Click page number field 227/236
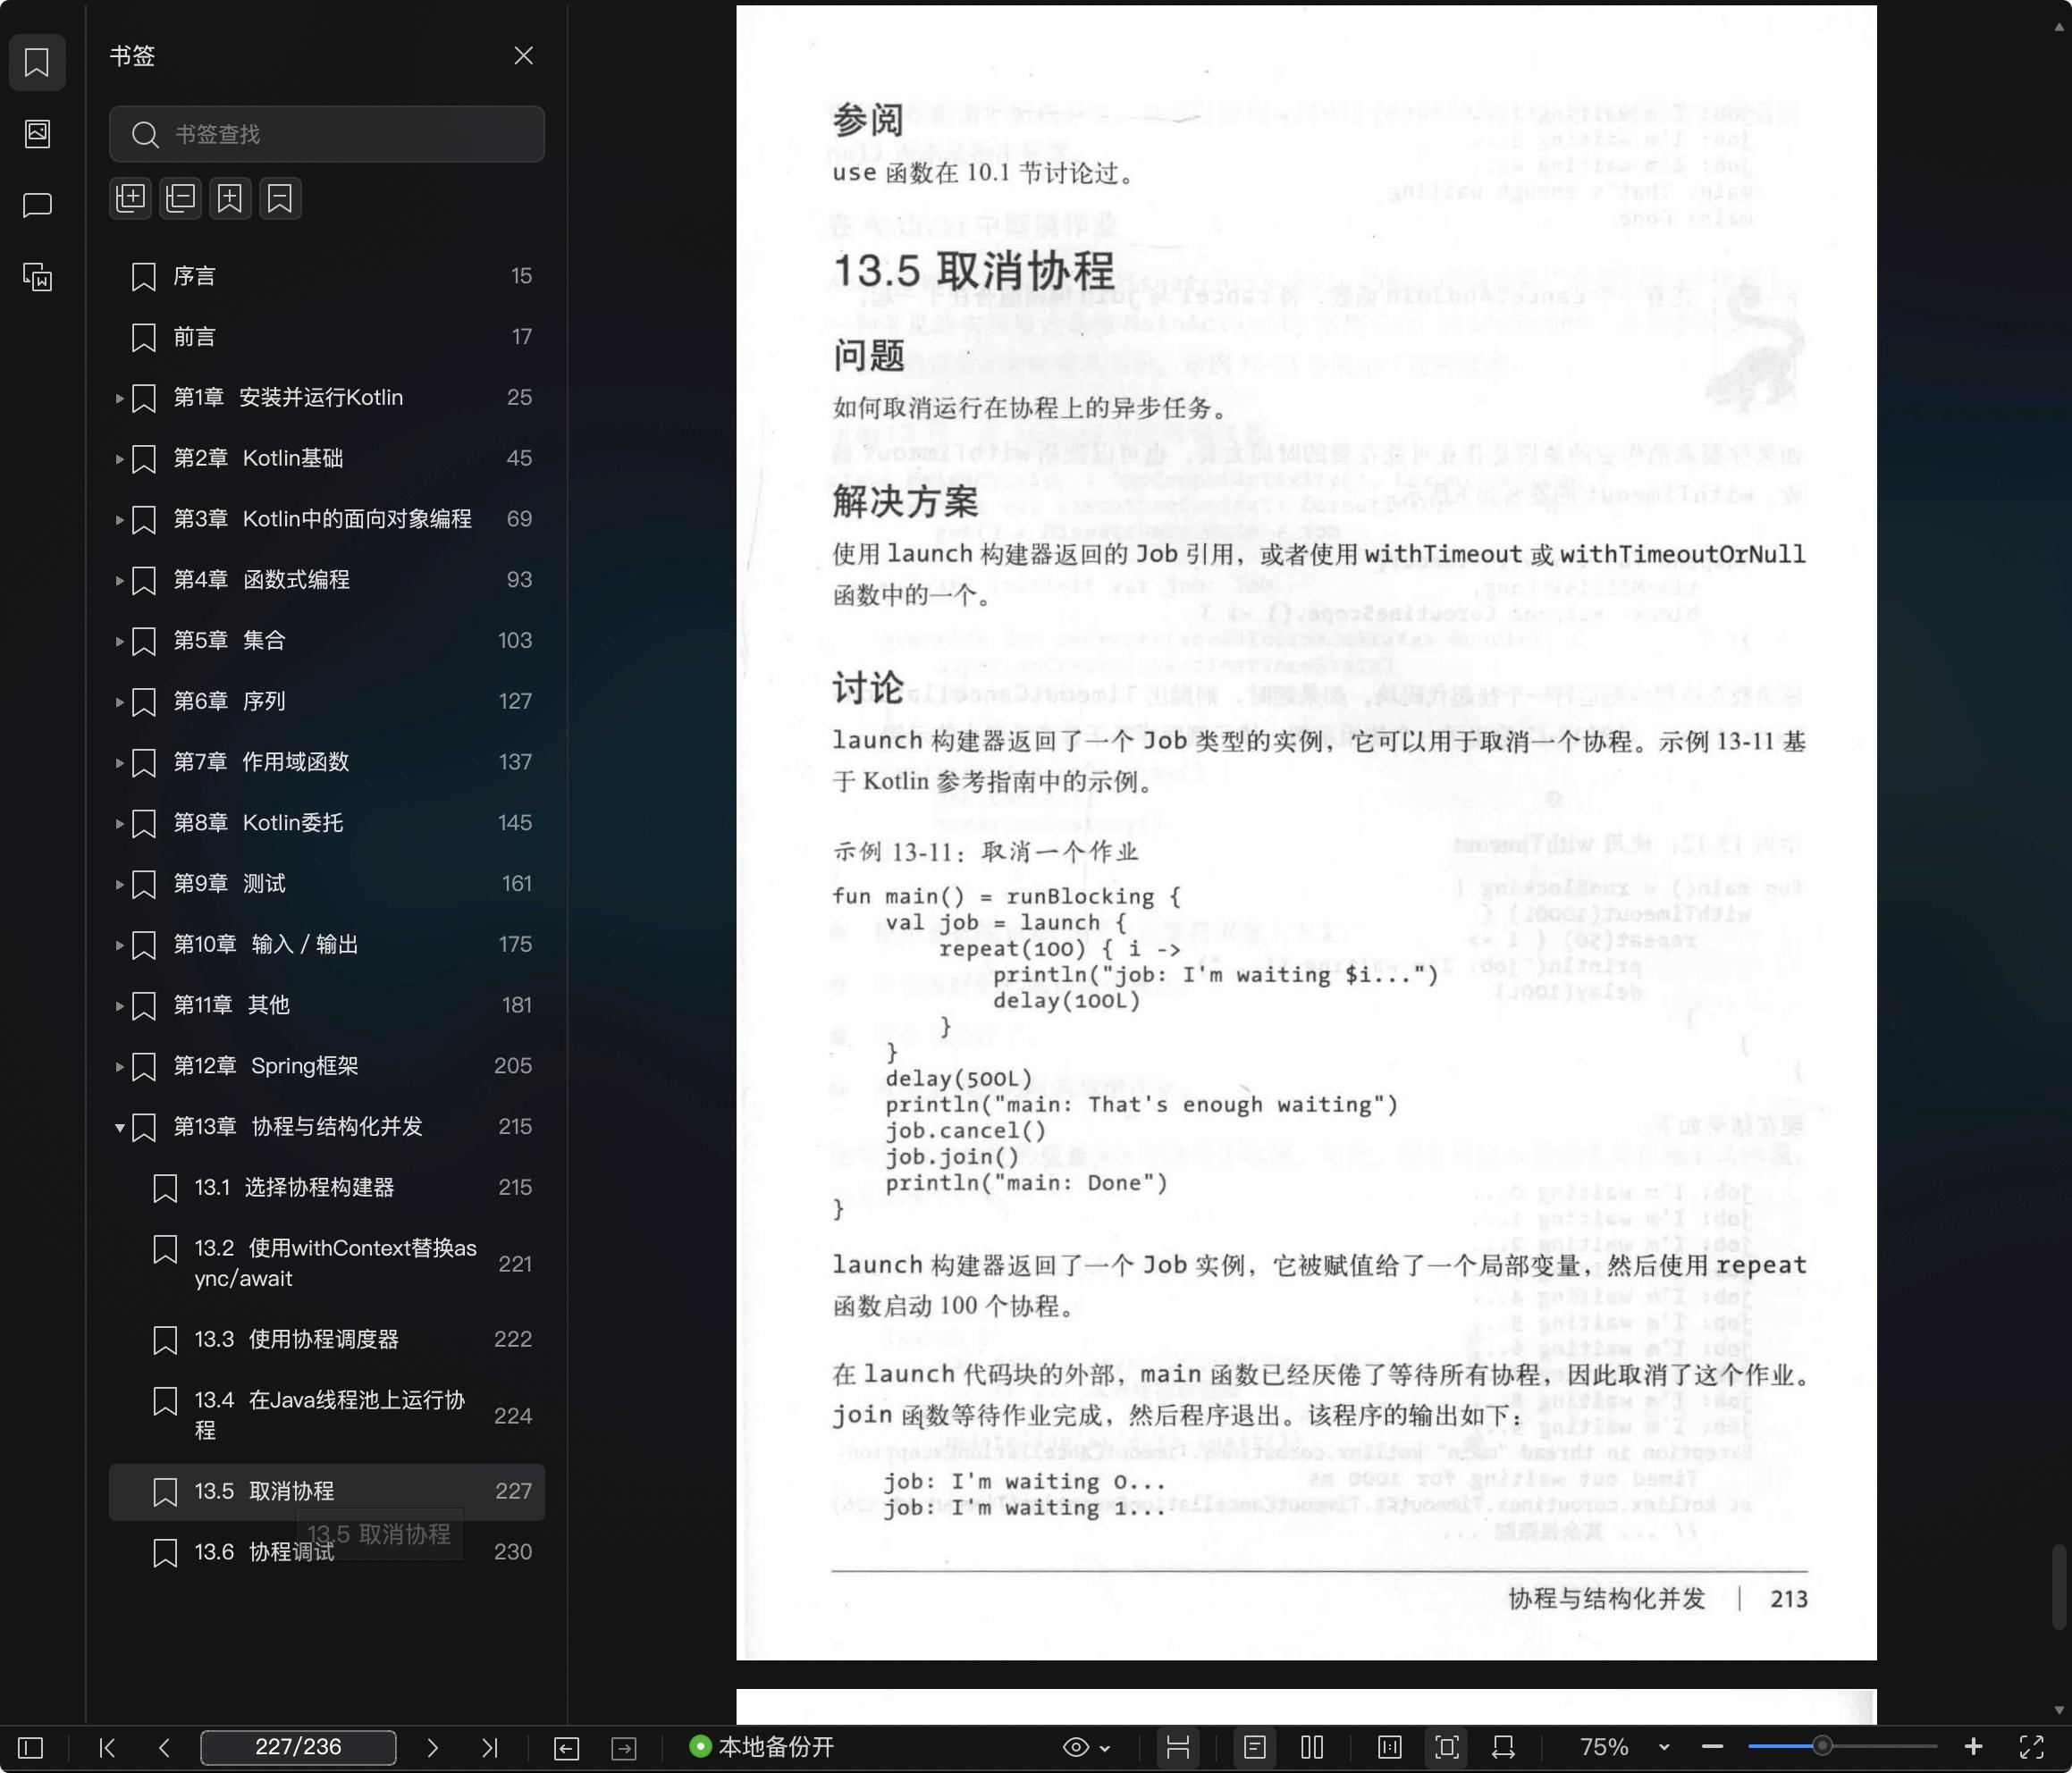The image size is (2072, 1773). [298, 1747]
